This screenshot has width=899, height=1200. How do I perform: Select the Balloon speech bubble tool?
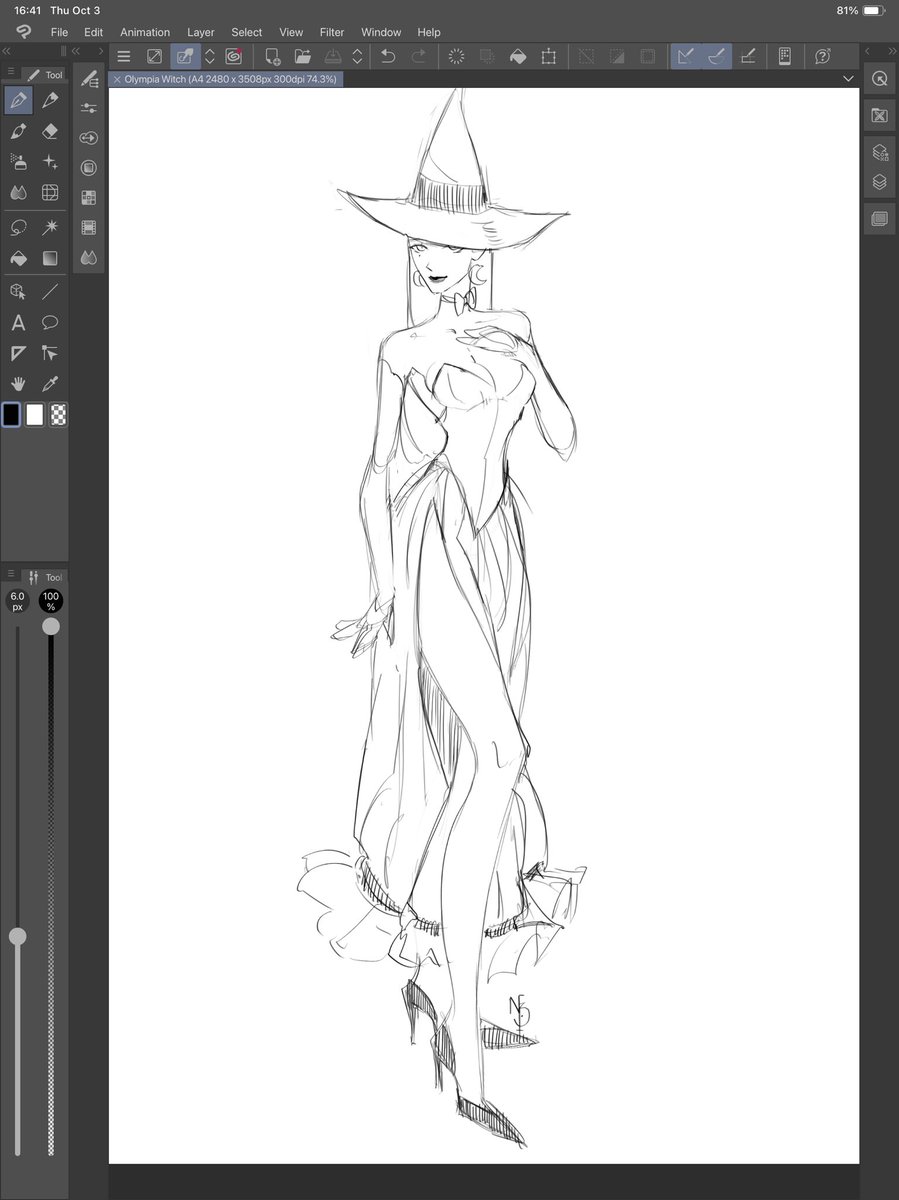pyautogui.click(x=50, y=323)
